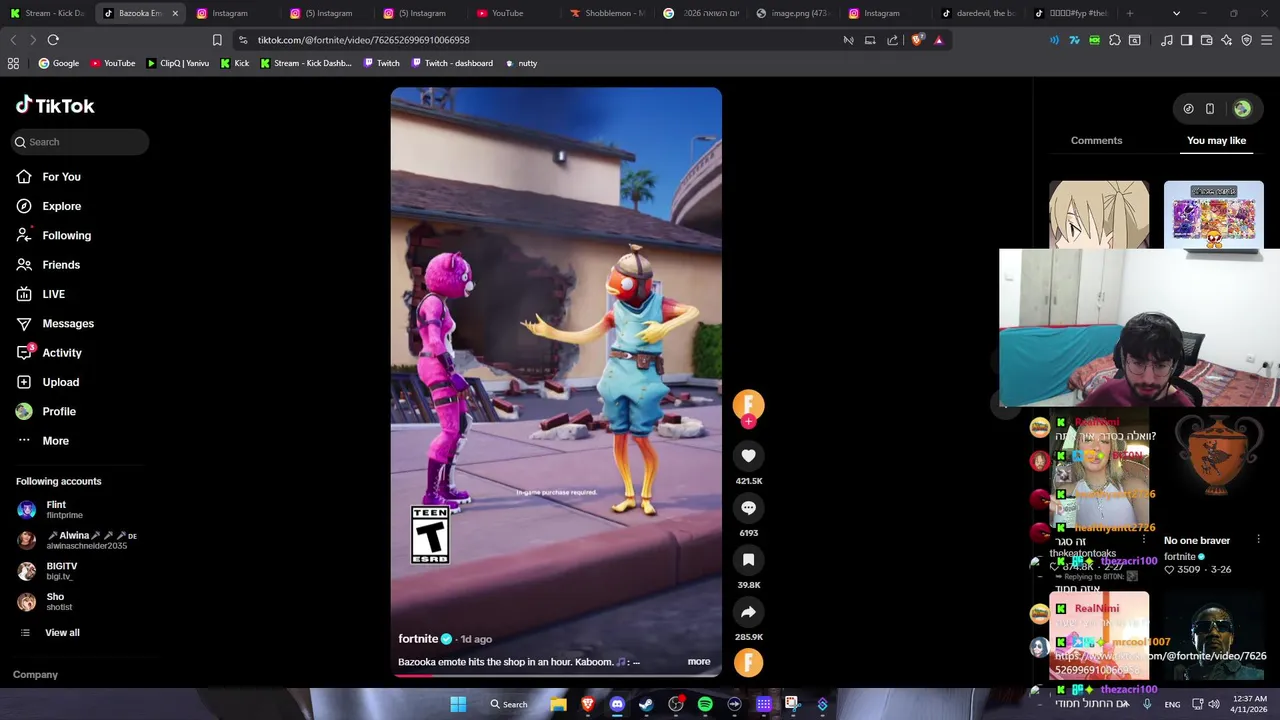Open Leo AI sparkle icon
1280x720 pixels.
click(x=1226, y=40)
